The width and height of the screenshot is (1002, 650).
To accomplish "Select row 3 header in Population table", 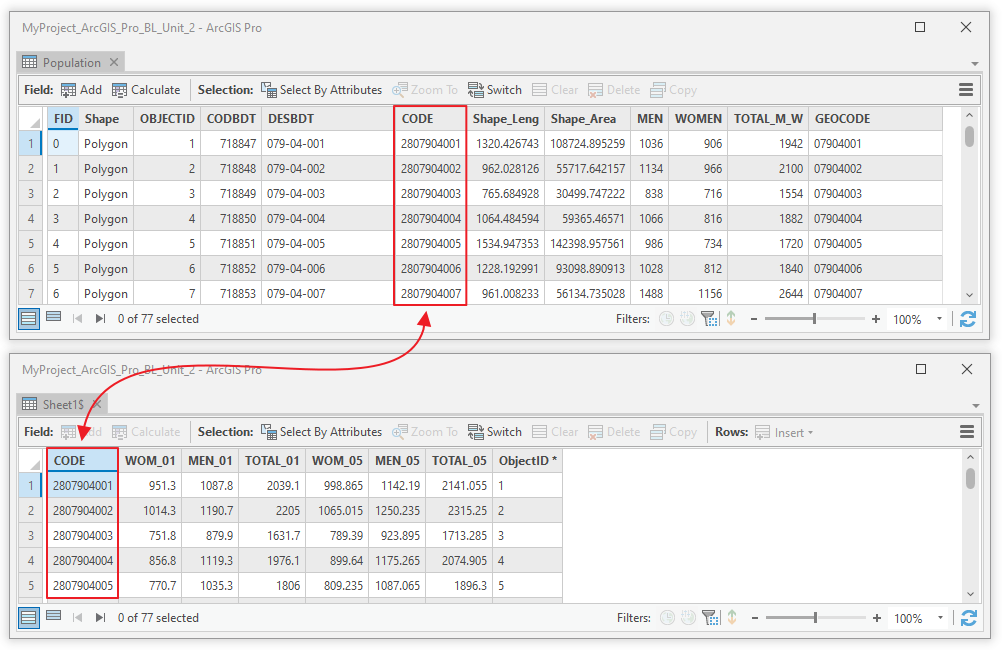I will click(30, 194).
